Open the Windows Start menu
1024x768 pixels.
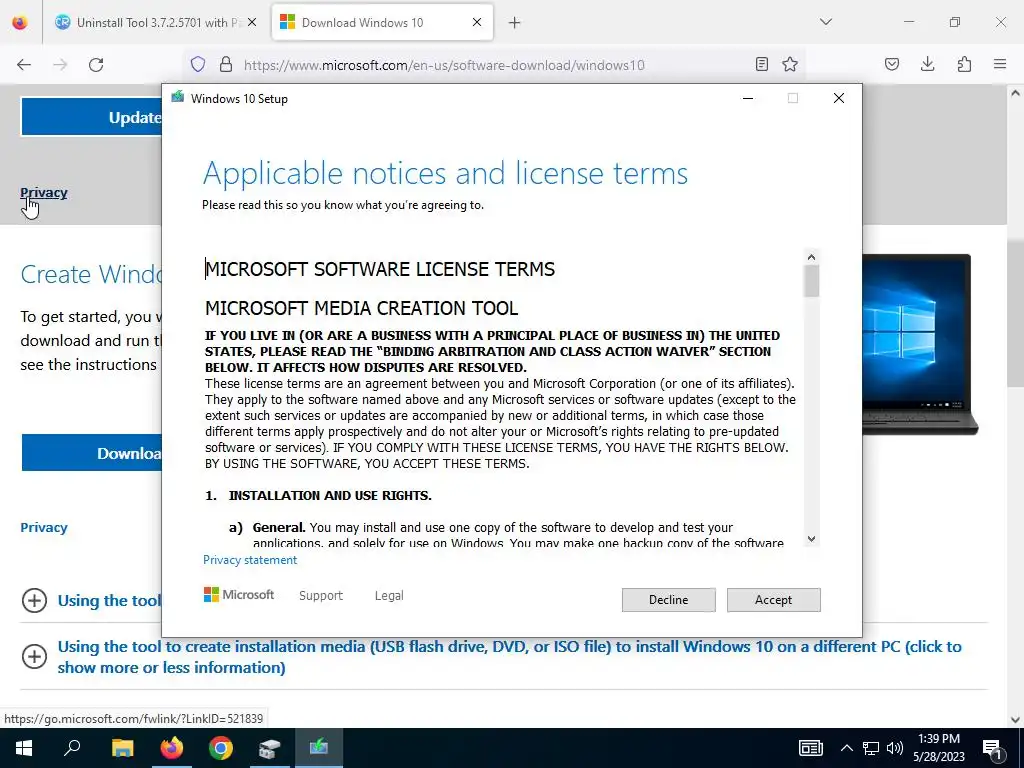[x=24, y=748]
